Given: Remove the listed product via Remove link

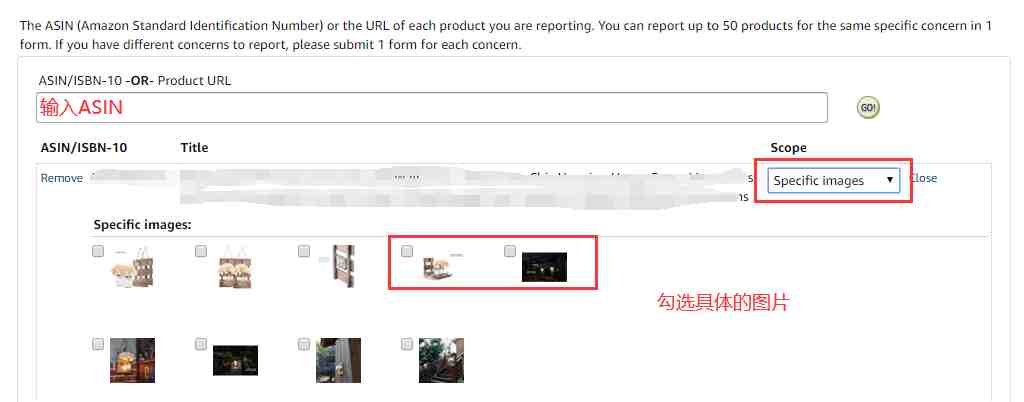Looking at the screenshot, I should pyautogui.click(x=61, y=178).
